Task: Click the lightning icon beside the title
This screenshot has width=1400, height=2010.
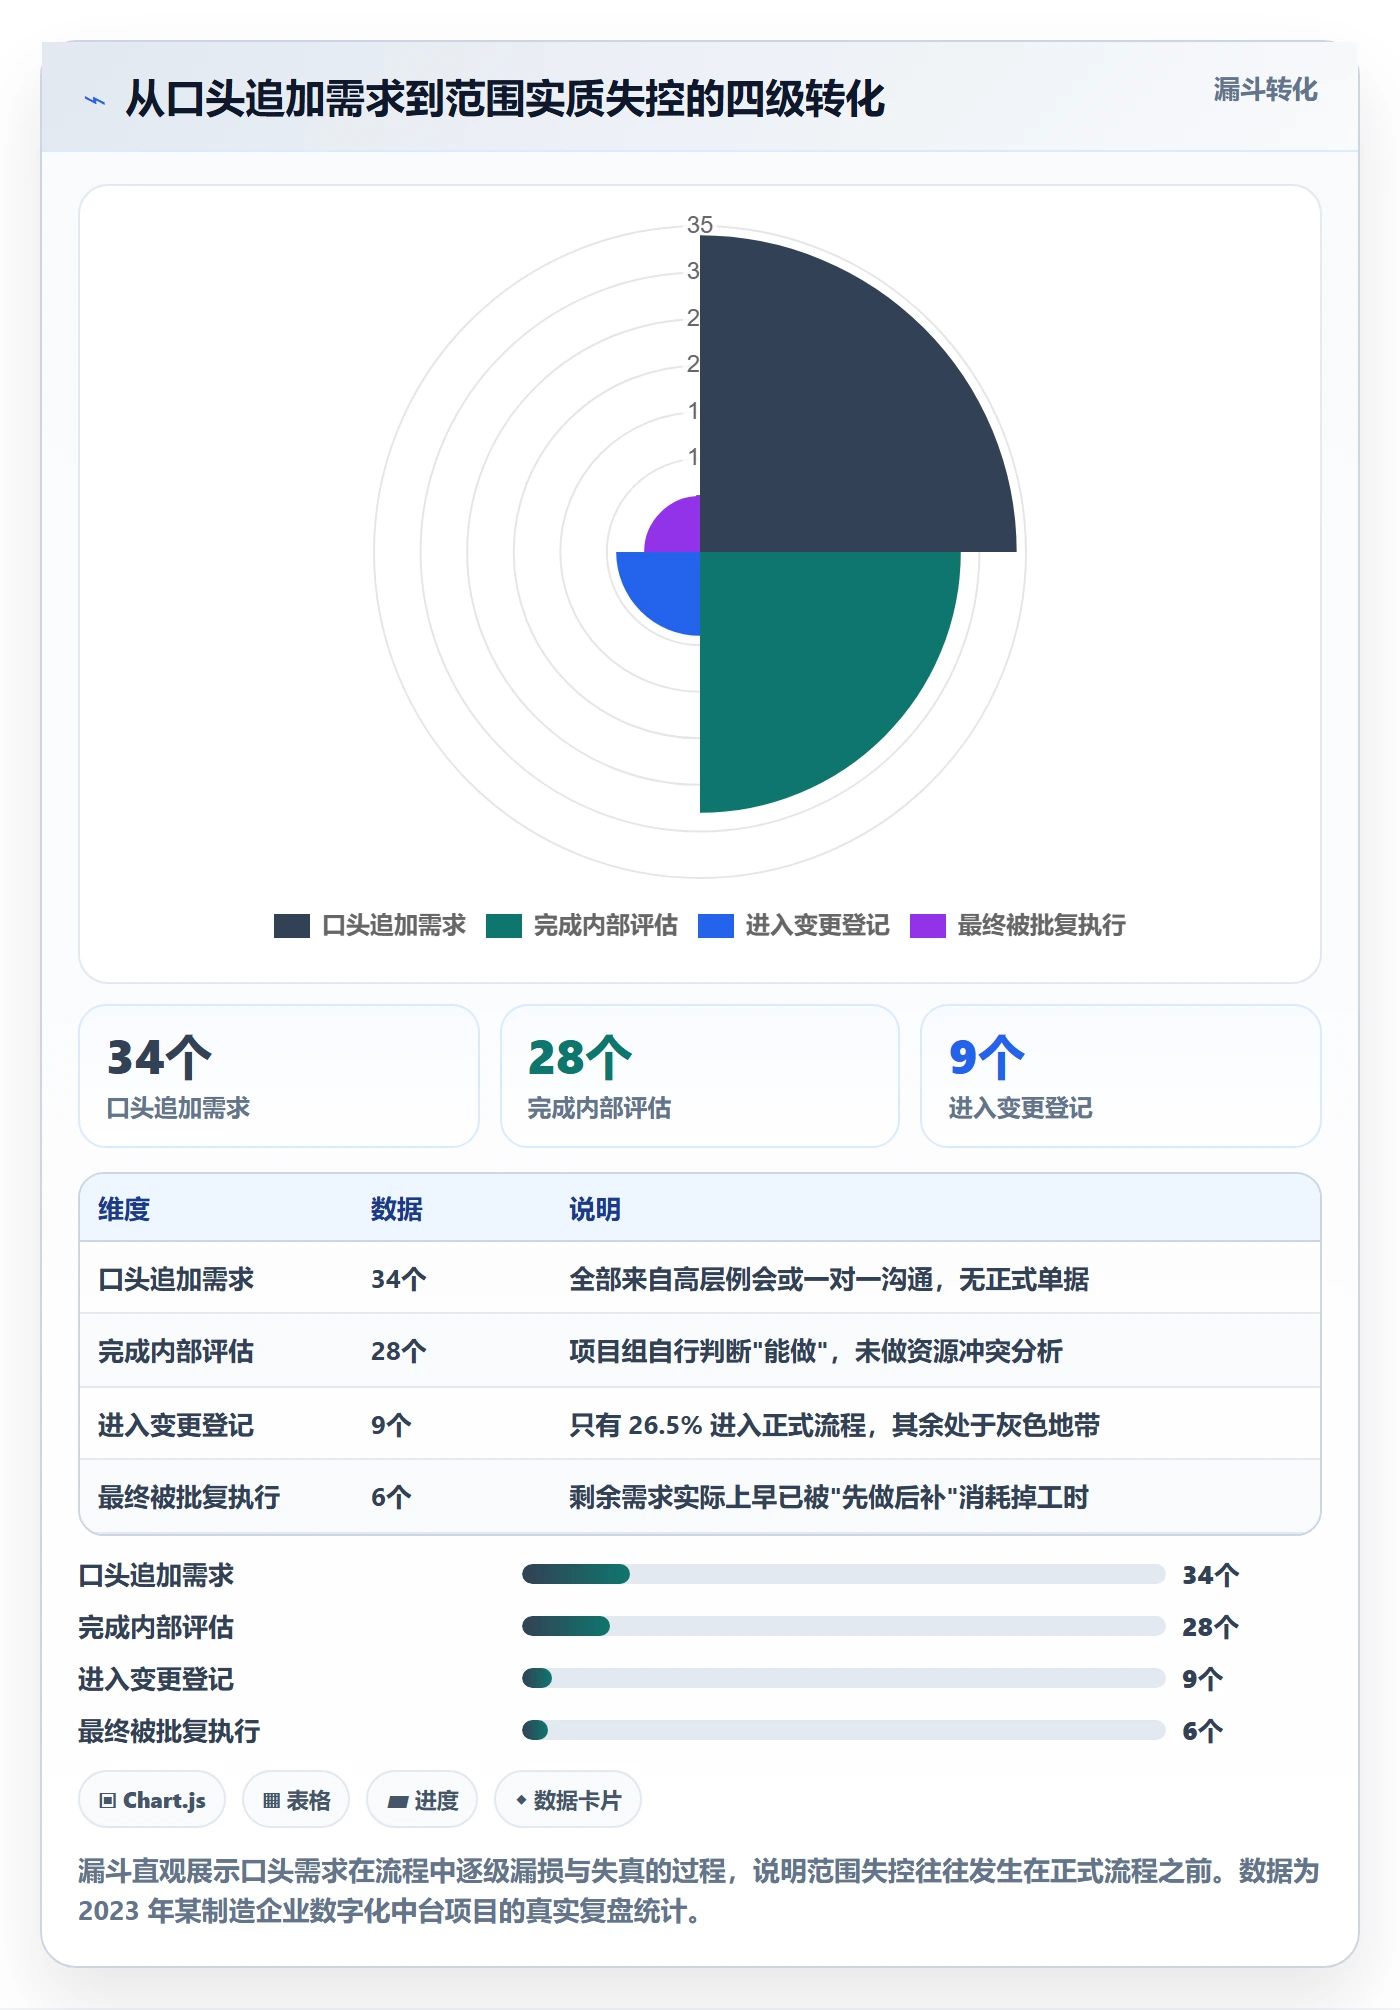Action: [95, 100]
